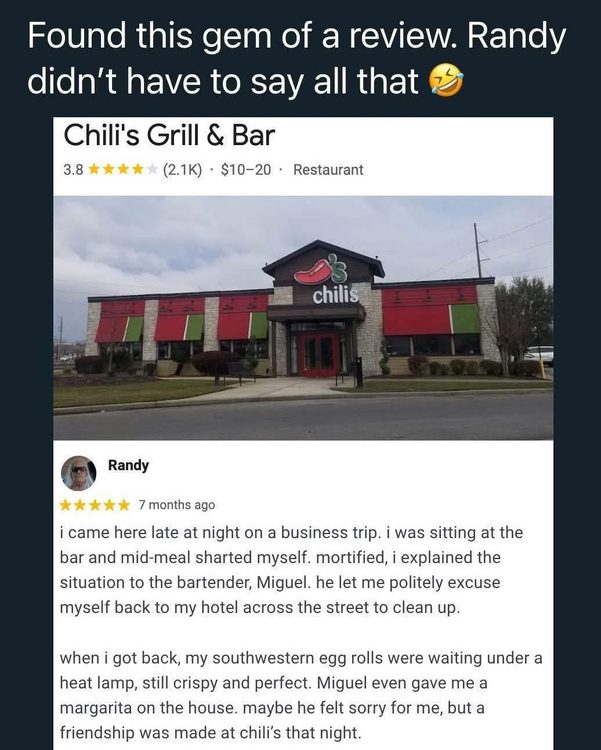Open the Chili's Grill & Bar title
Image resolution: width=601 pixels, height=750 pixels.
[x=169, y=135]
